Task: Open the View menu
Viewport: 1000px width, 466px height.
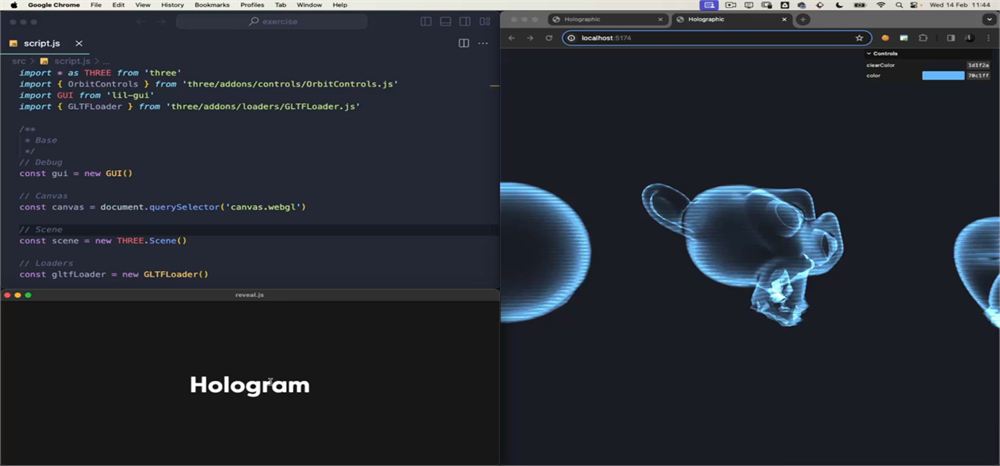Action: (x=143, y=4)
